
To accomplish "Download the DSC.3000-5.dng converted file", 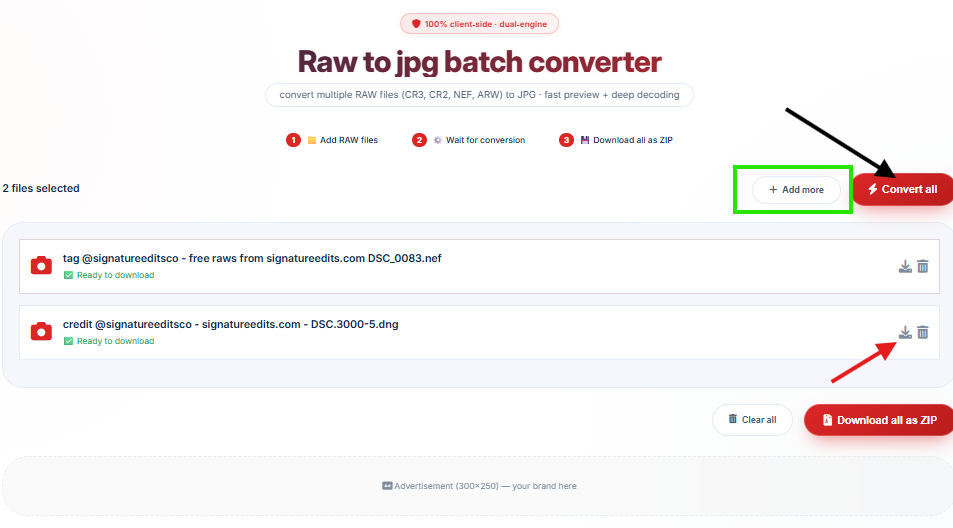I will 905,332.
